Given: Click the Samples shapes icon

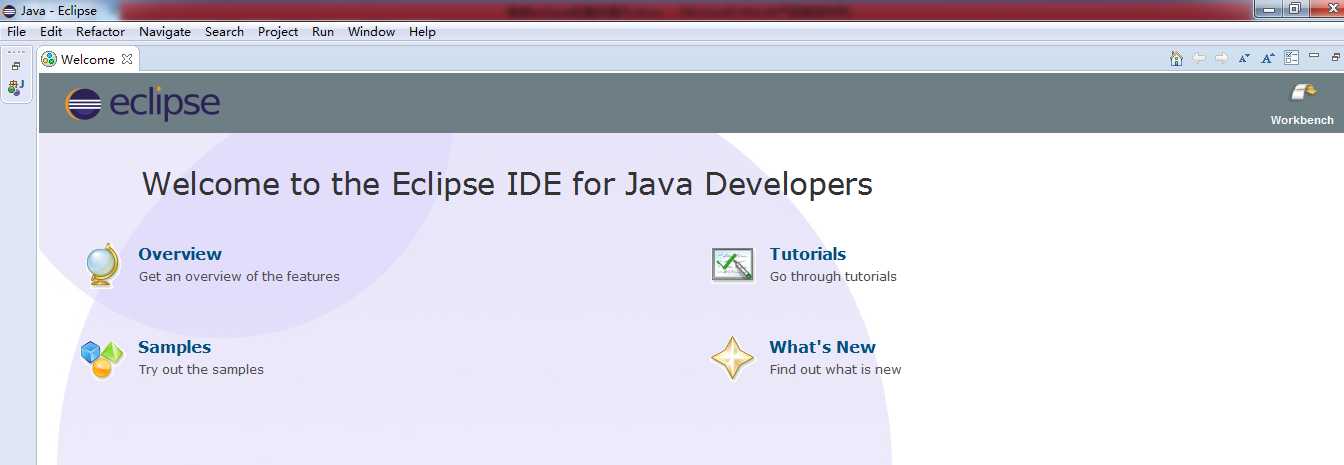Looking at the screenshot, I should click(102, 358).
